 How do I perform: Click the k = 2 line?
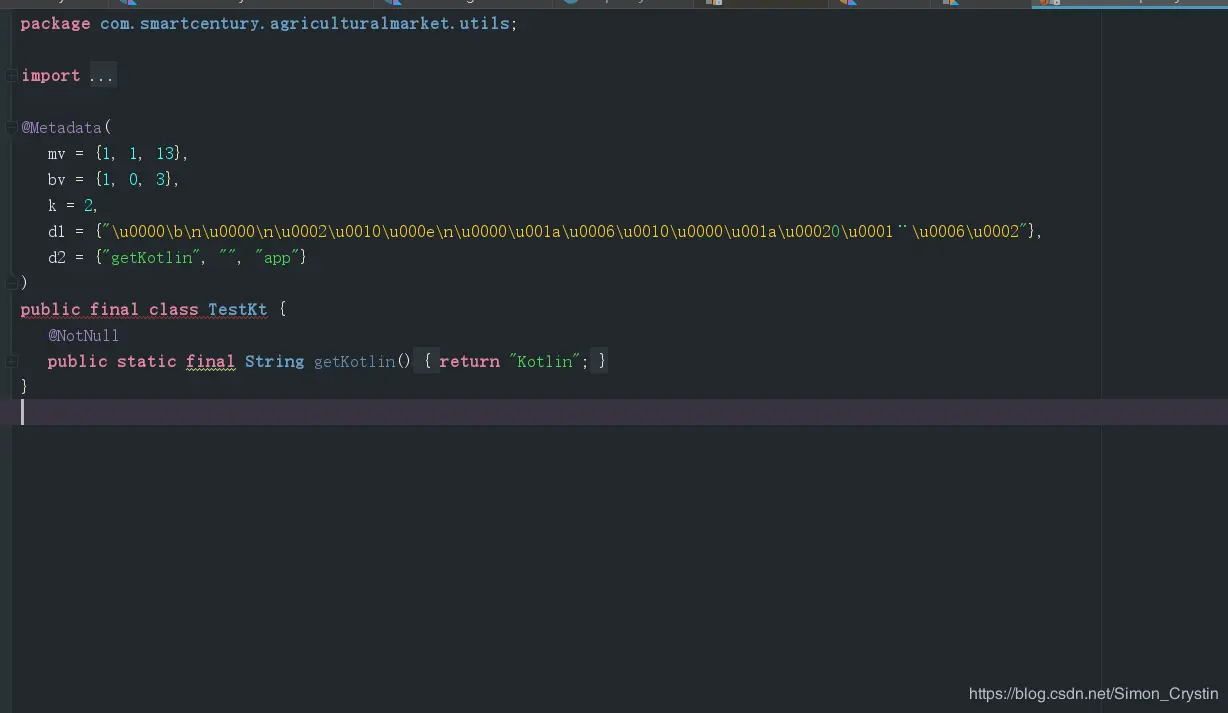(x=73, y=205)
